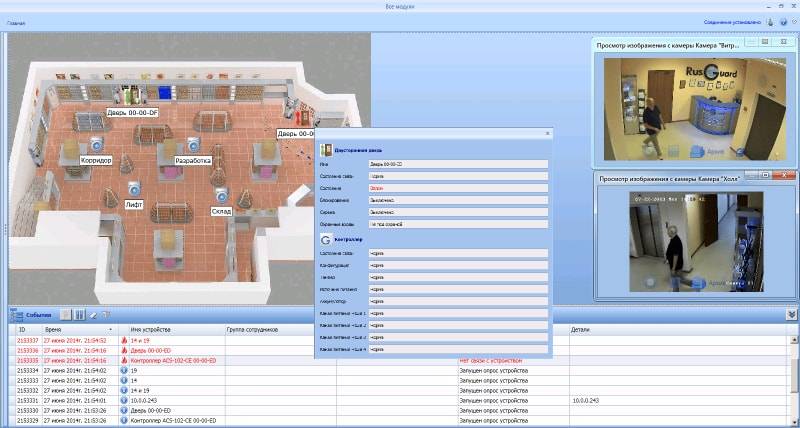Collapse the События panel with the double chevron

[791, 314]
